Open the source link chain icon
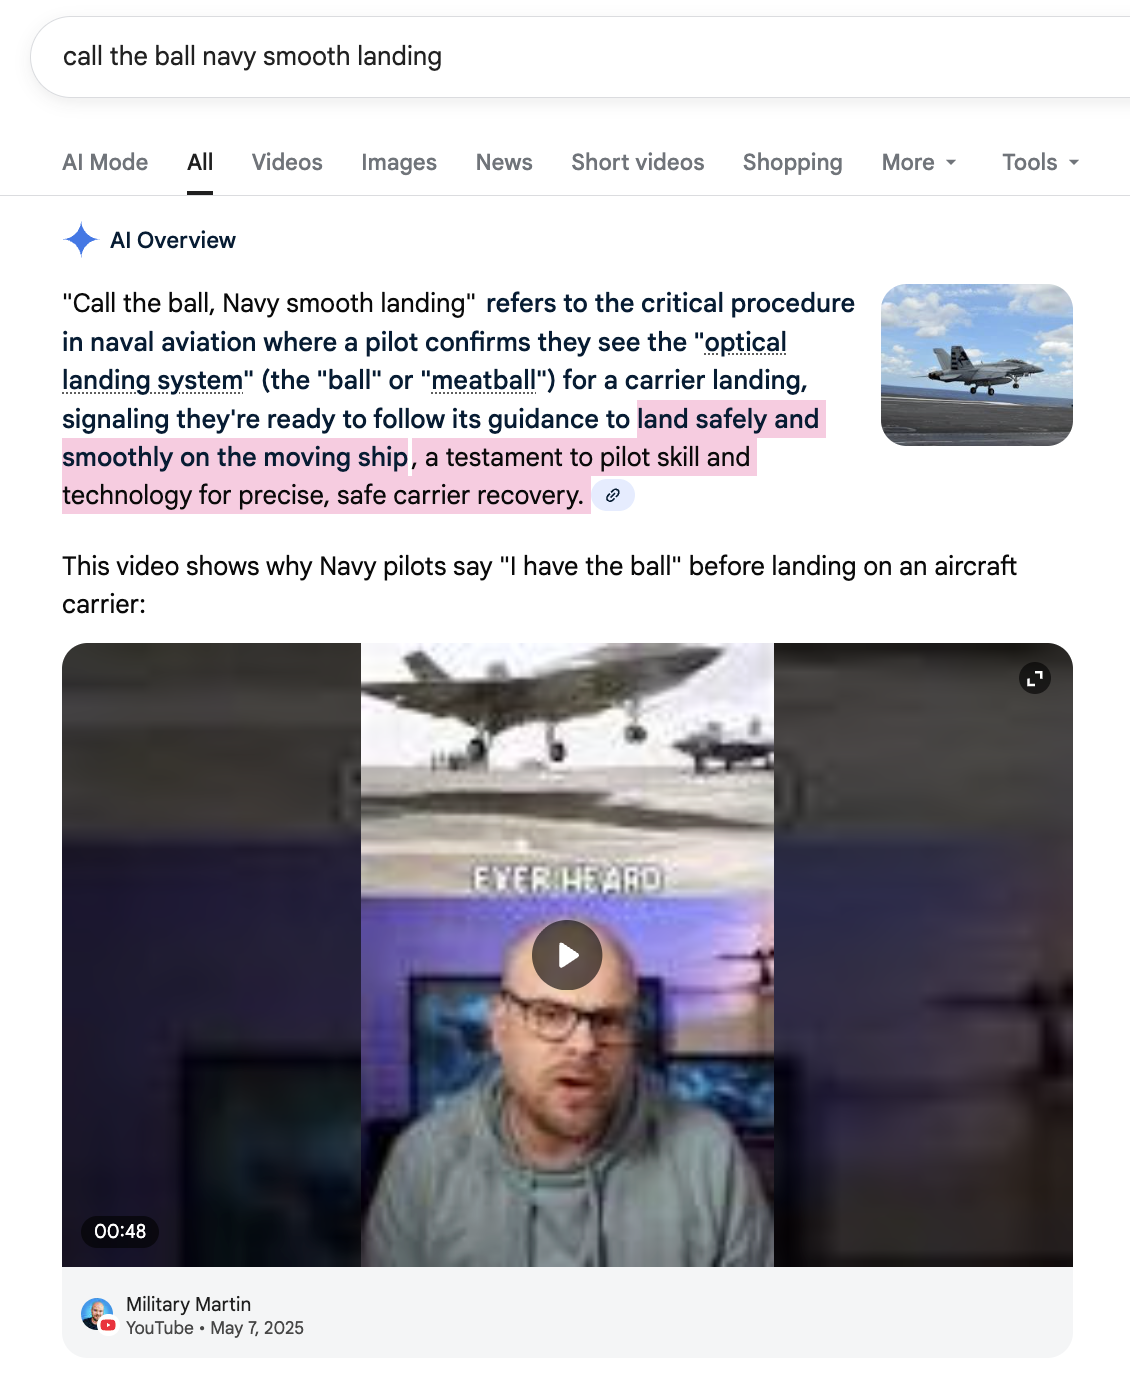This screenshot has height=1376, width=1130. [613, 495]
